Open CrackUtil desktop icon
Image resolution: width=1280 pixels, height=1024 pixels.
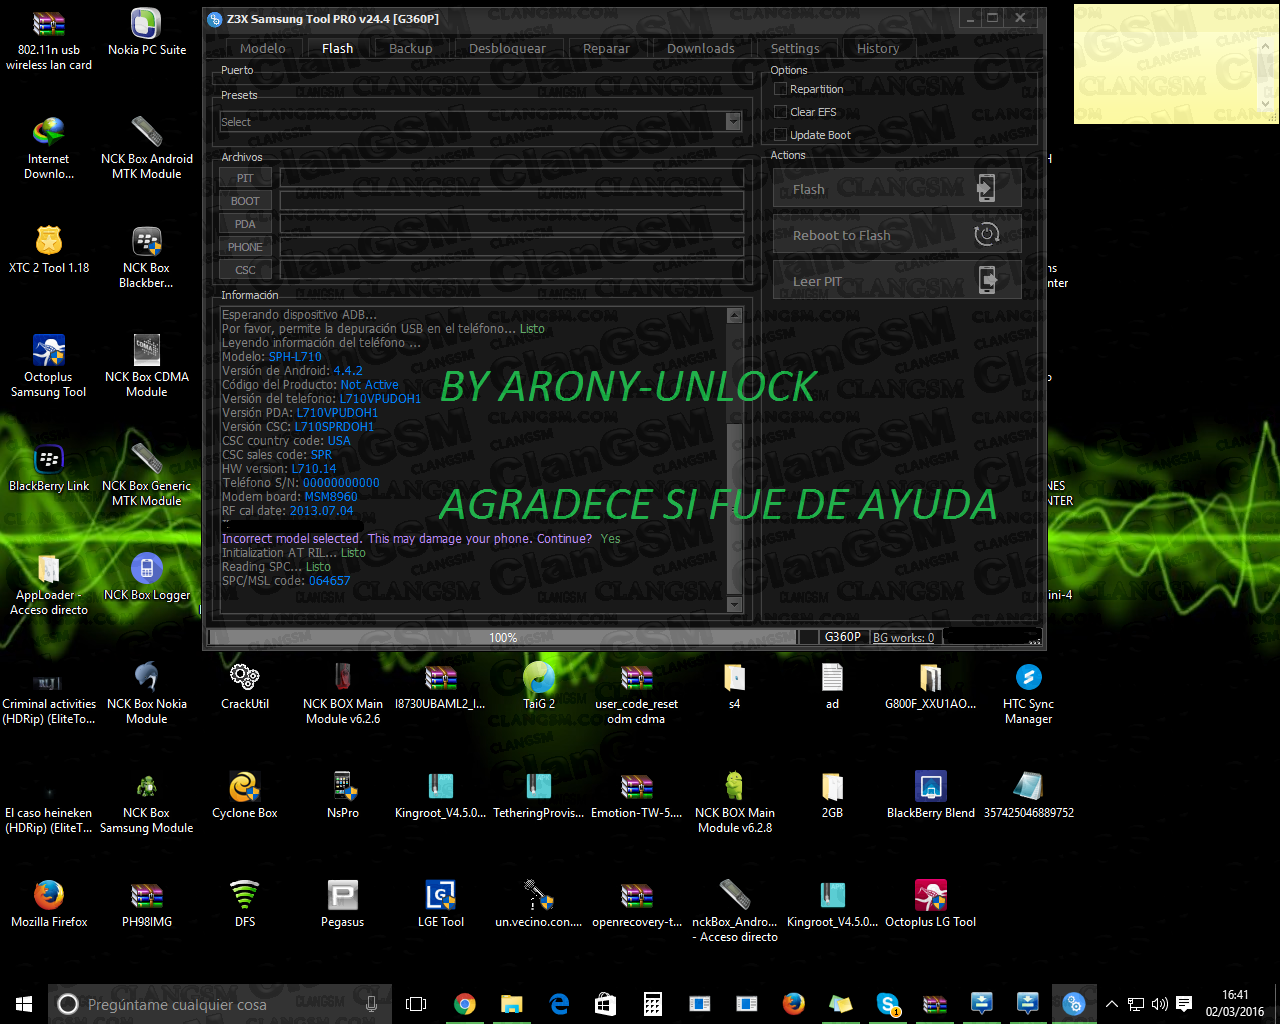(x=245, y=686)
